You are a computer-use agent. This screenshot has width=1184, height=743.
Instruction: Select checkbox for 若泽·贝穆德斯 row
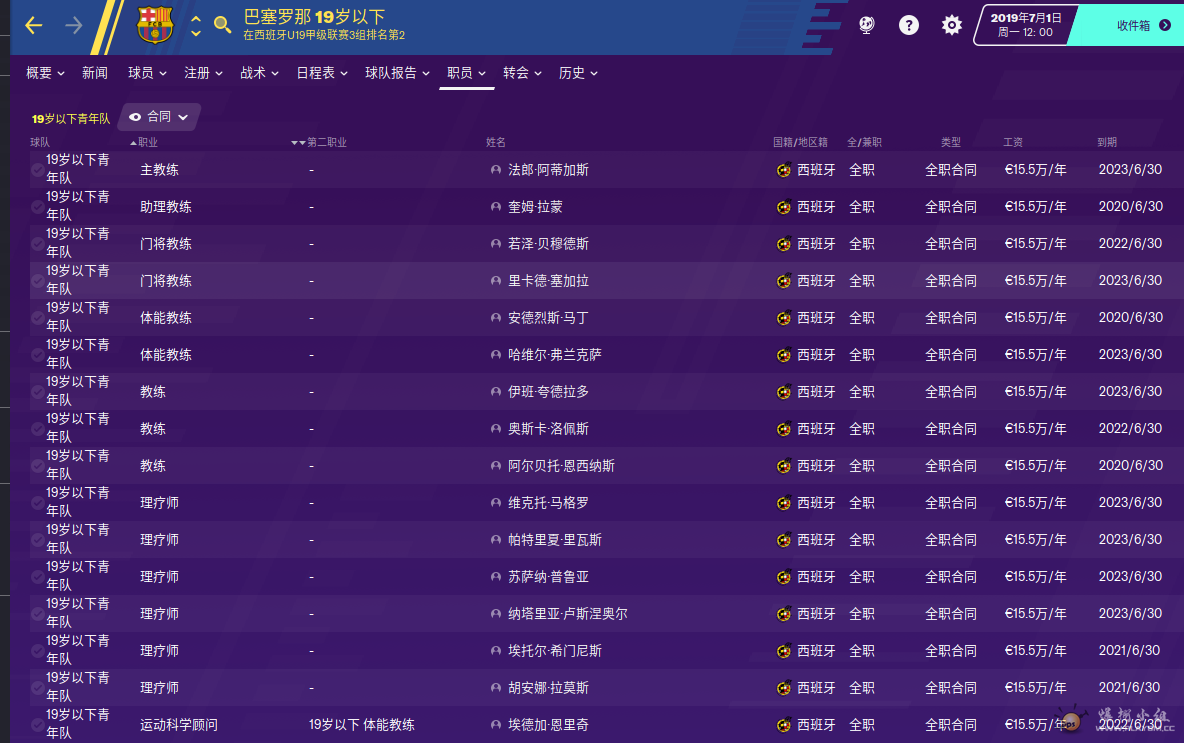point(37,244)
